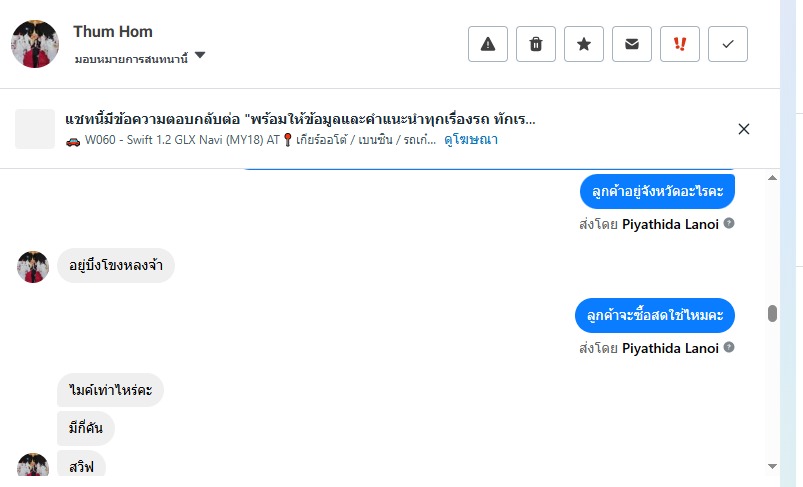Viewport: 803px width, 487px height.
Task: Click the ad thumbnail placeholder in banner
Action: click(35, 129)
